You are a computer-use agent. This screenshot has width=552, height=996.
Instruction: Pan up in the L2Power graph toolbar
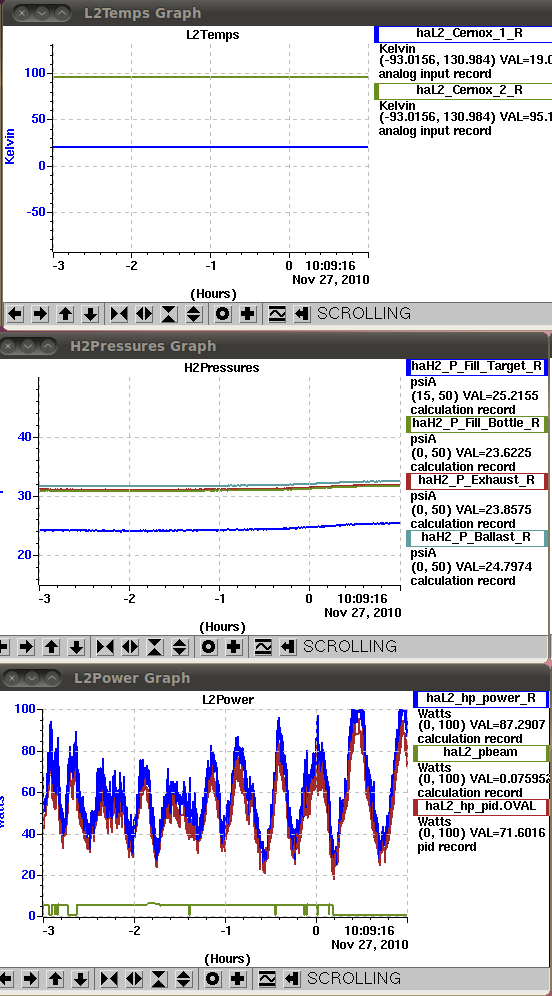[55, 978]
